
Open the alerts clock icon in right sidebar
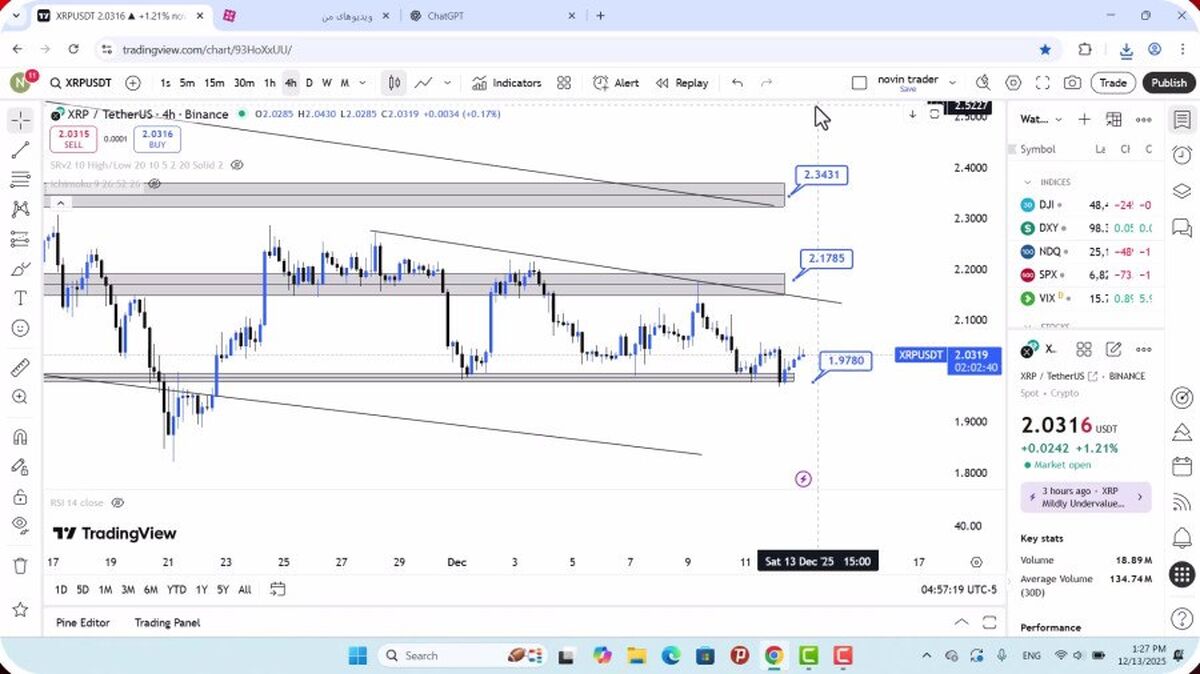[1181, 155]
